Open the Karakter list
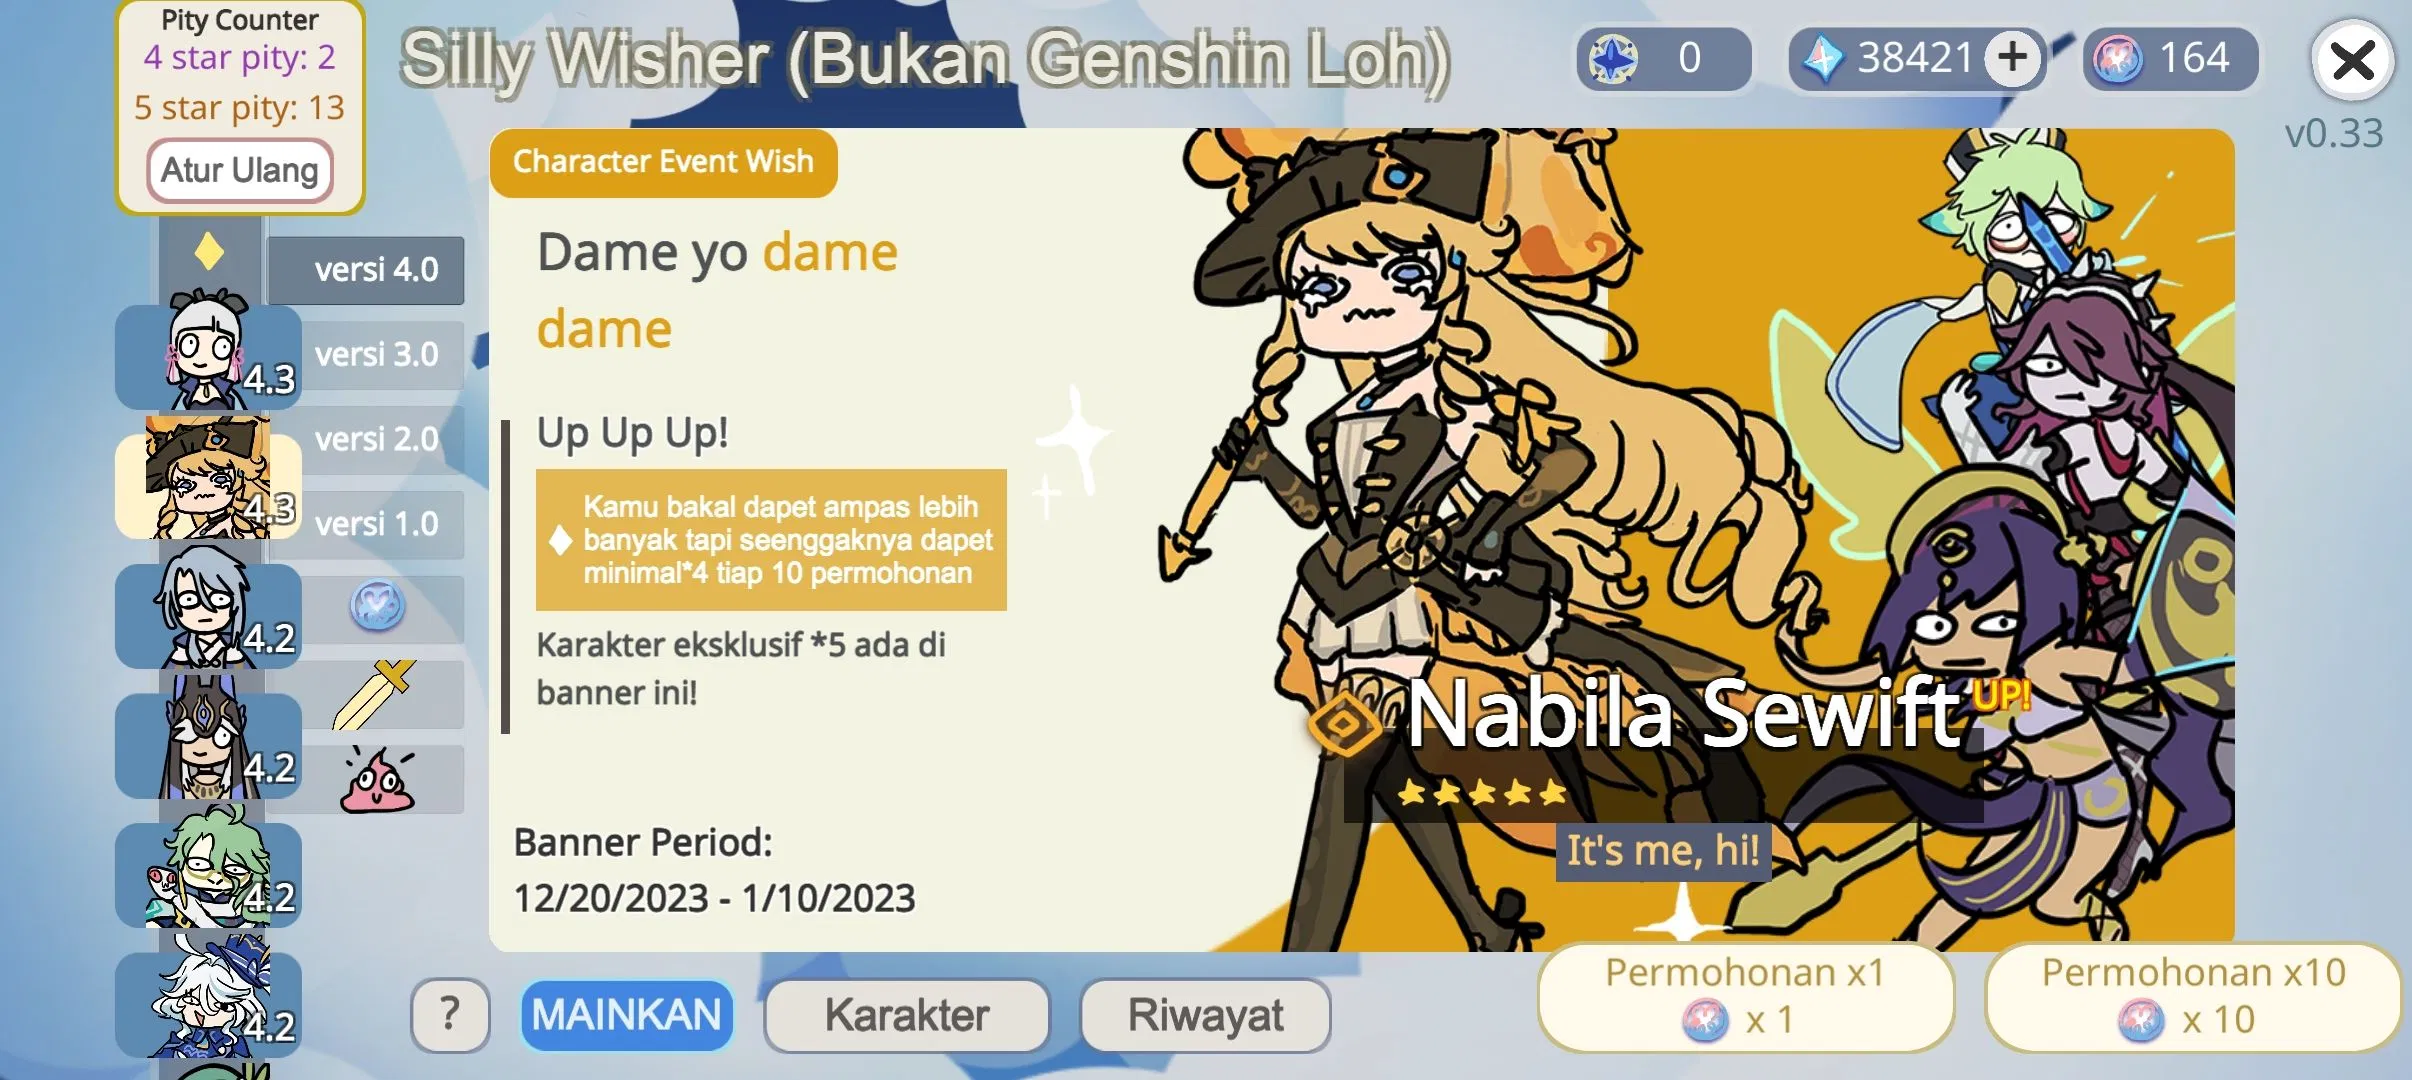The width and height of the screenshot is (2412, 1080). (x=907, y=1015)
